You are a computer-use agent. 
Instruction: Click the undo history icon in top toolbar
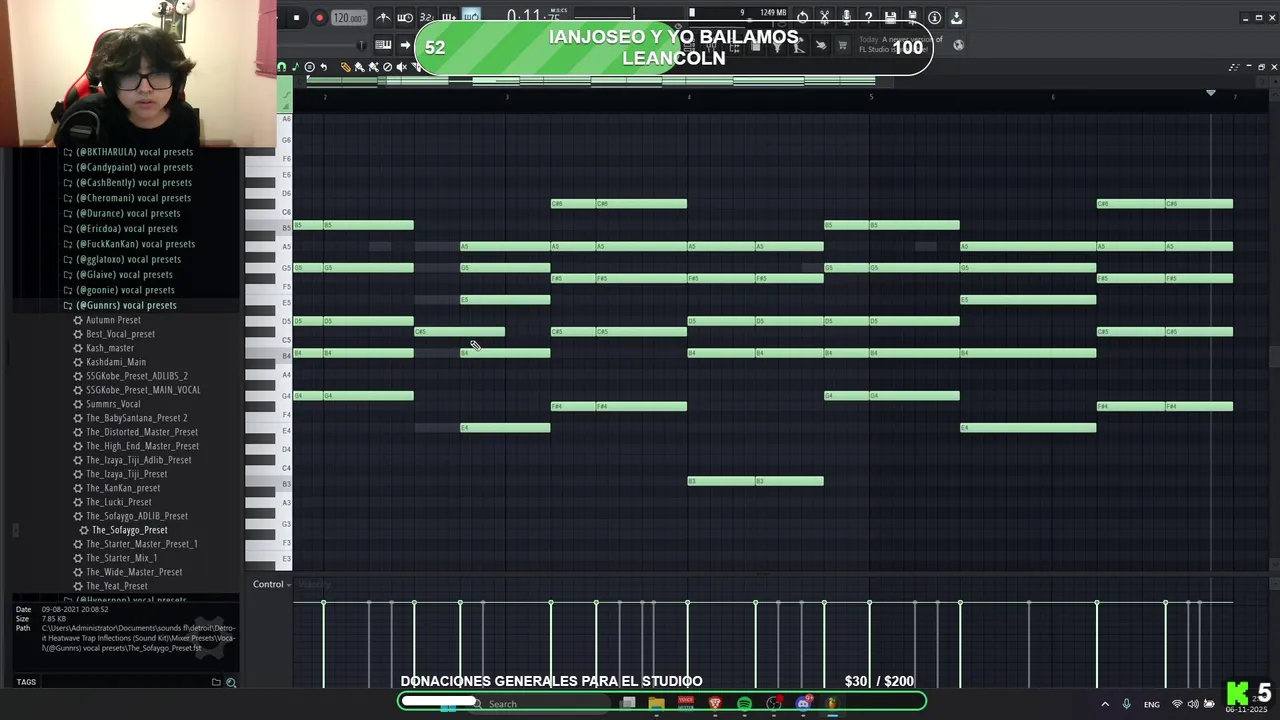pyautogui.click(x=802, y=18)
